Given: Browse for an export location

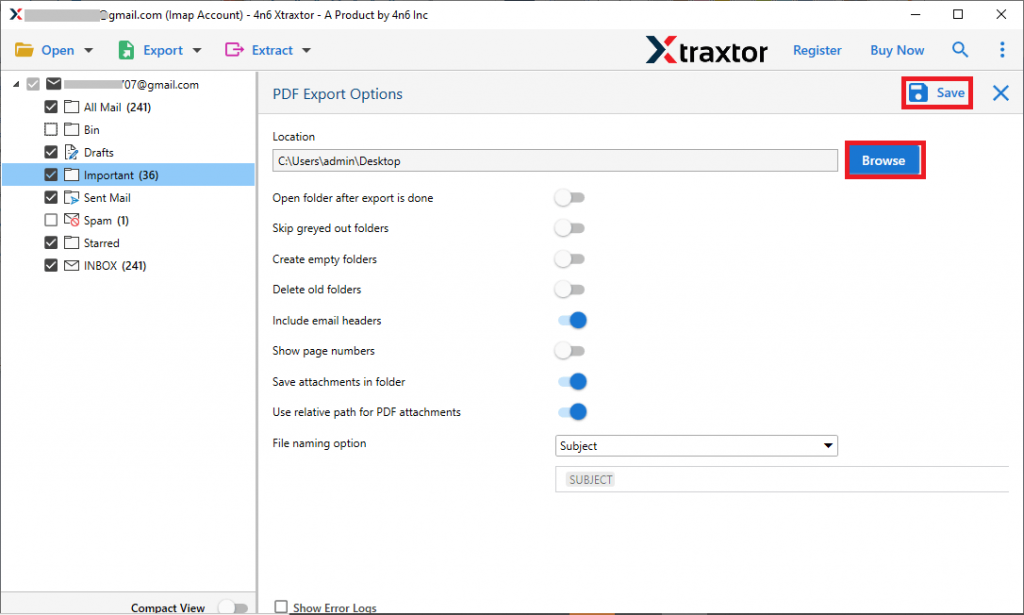Looking at the screenshot, I should click(884, 159).
